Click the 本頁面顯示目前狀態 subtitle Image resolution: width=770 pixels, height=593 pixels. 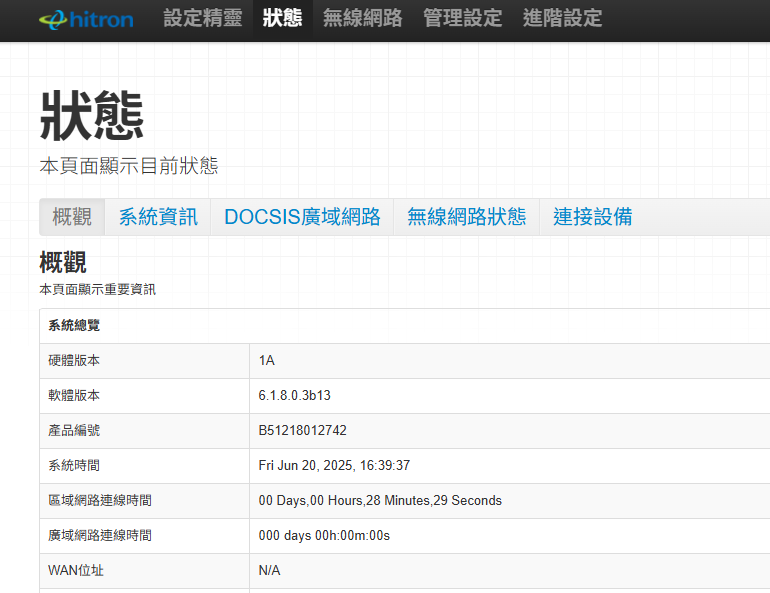click(x=129, y=166)
